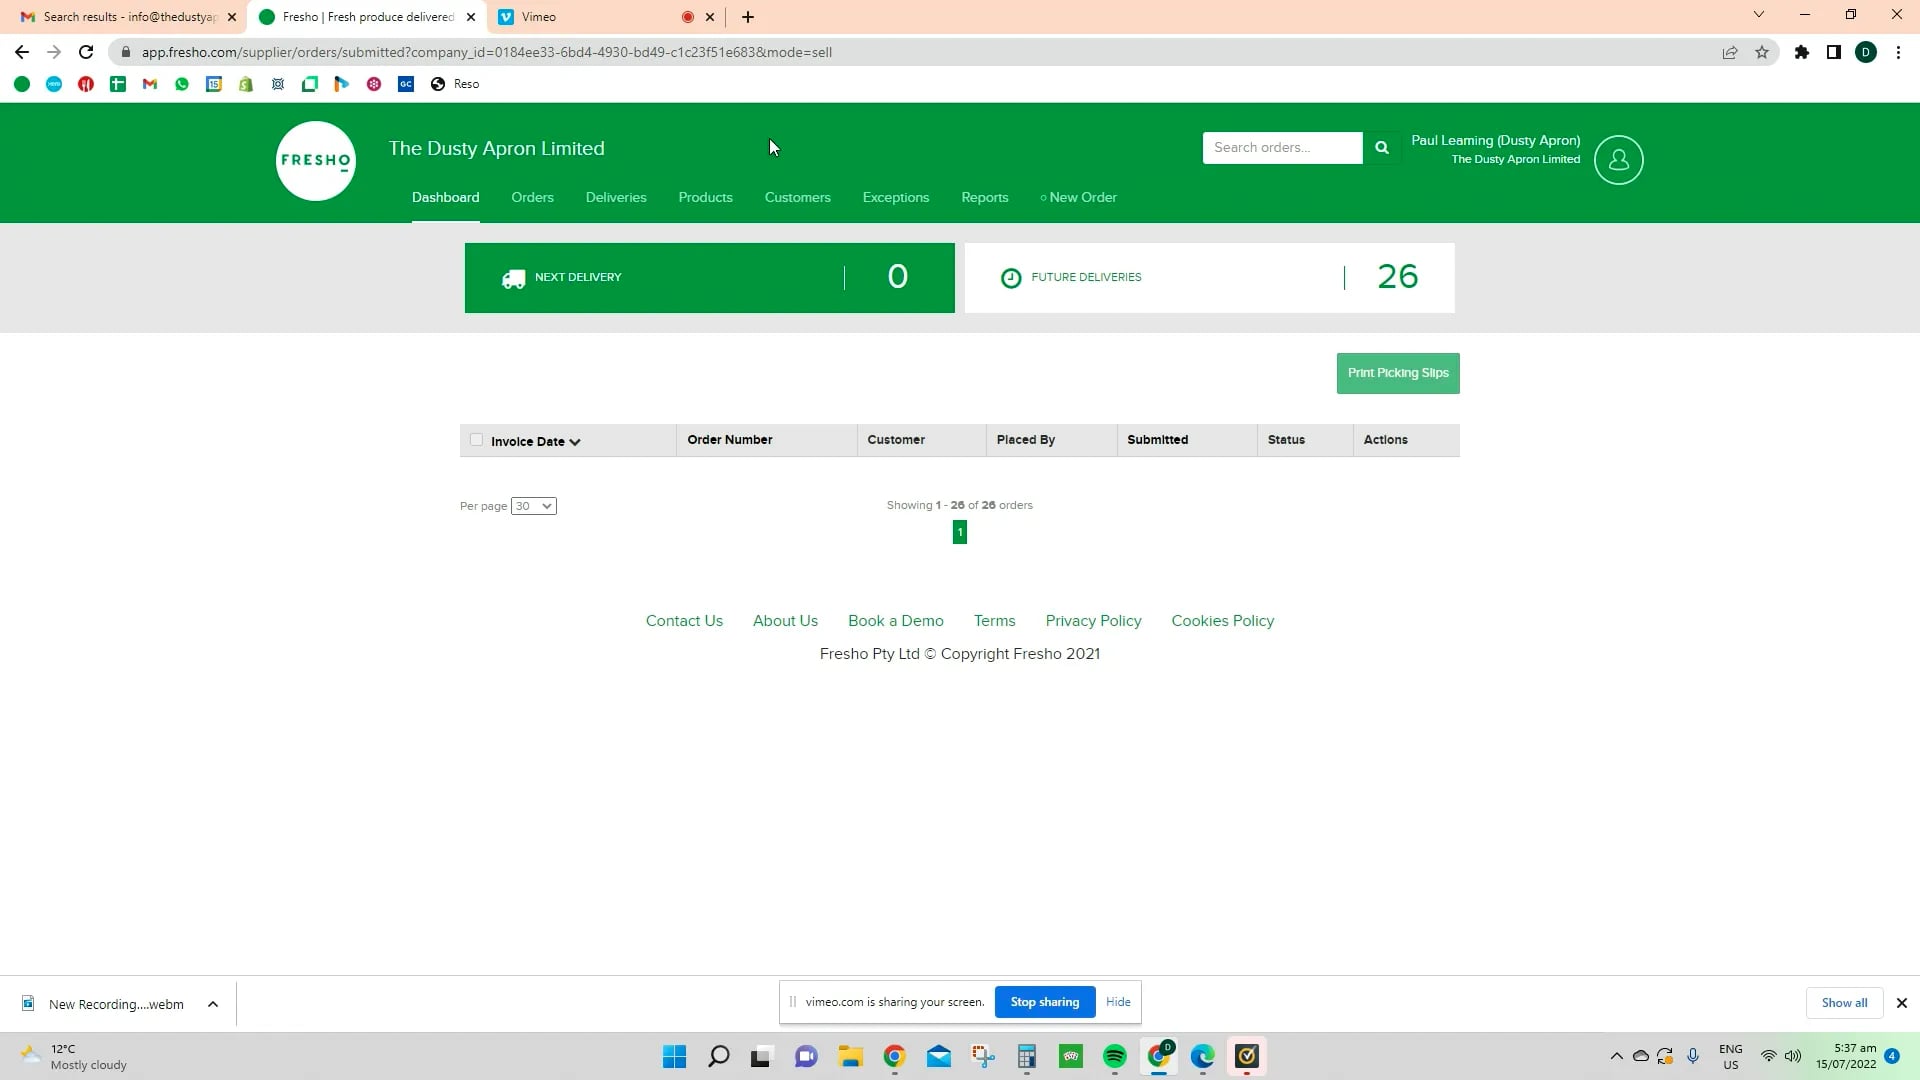Image resolution: width=1920 pixels, height=1080 pixels.
Task: Switch to the Reports tab
Action: 985,197
